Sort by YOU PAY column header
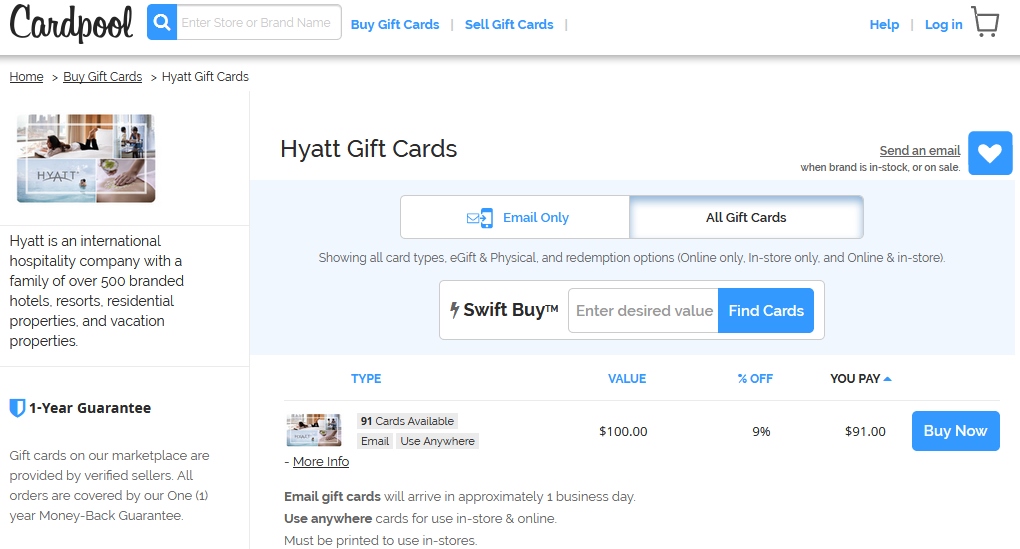Screen dimensions: 1020x549 tap(861, 379)
